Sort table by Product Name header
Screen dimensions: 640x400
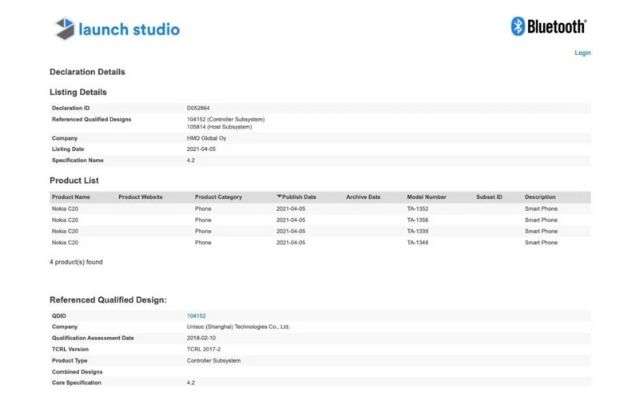pos(70,197)
